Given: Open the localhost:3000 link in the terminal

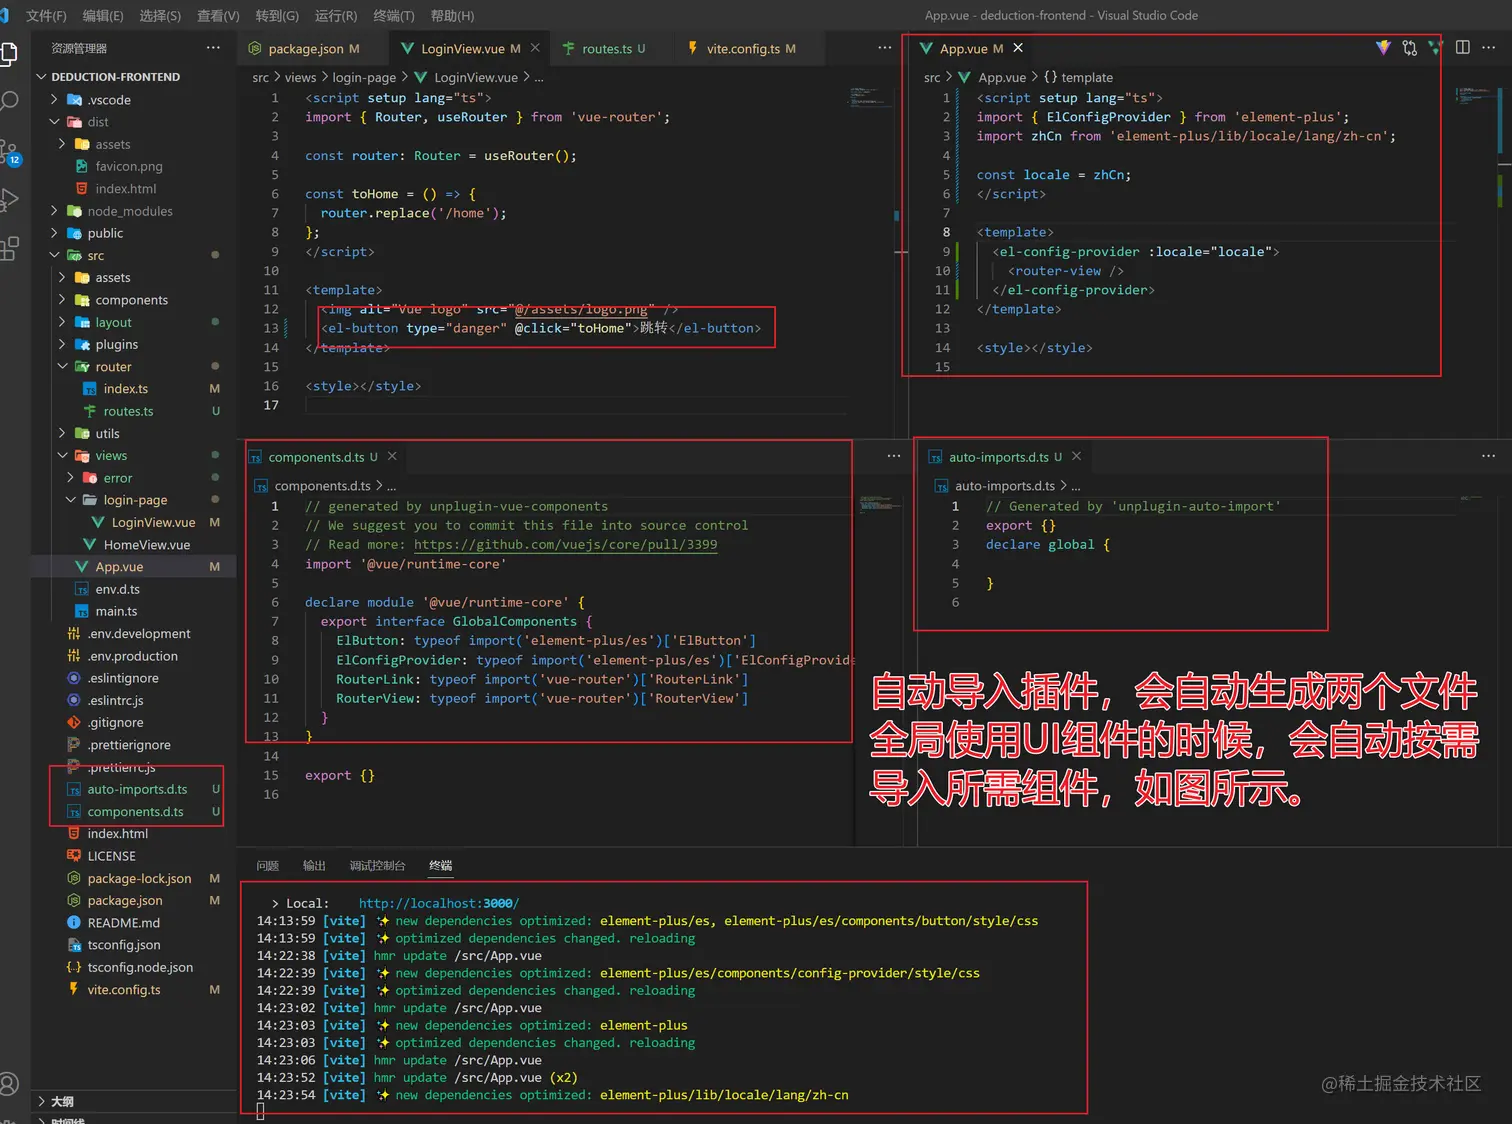Looking at the screenshot, I should point(439,903).
